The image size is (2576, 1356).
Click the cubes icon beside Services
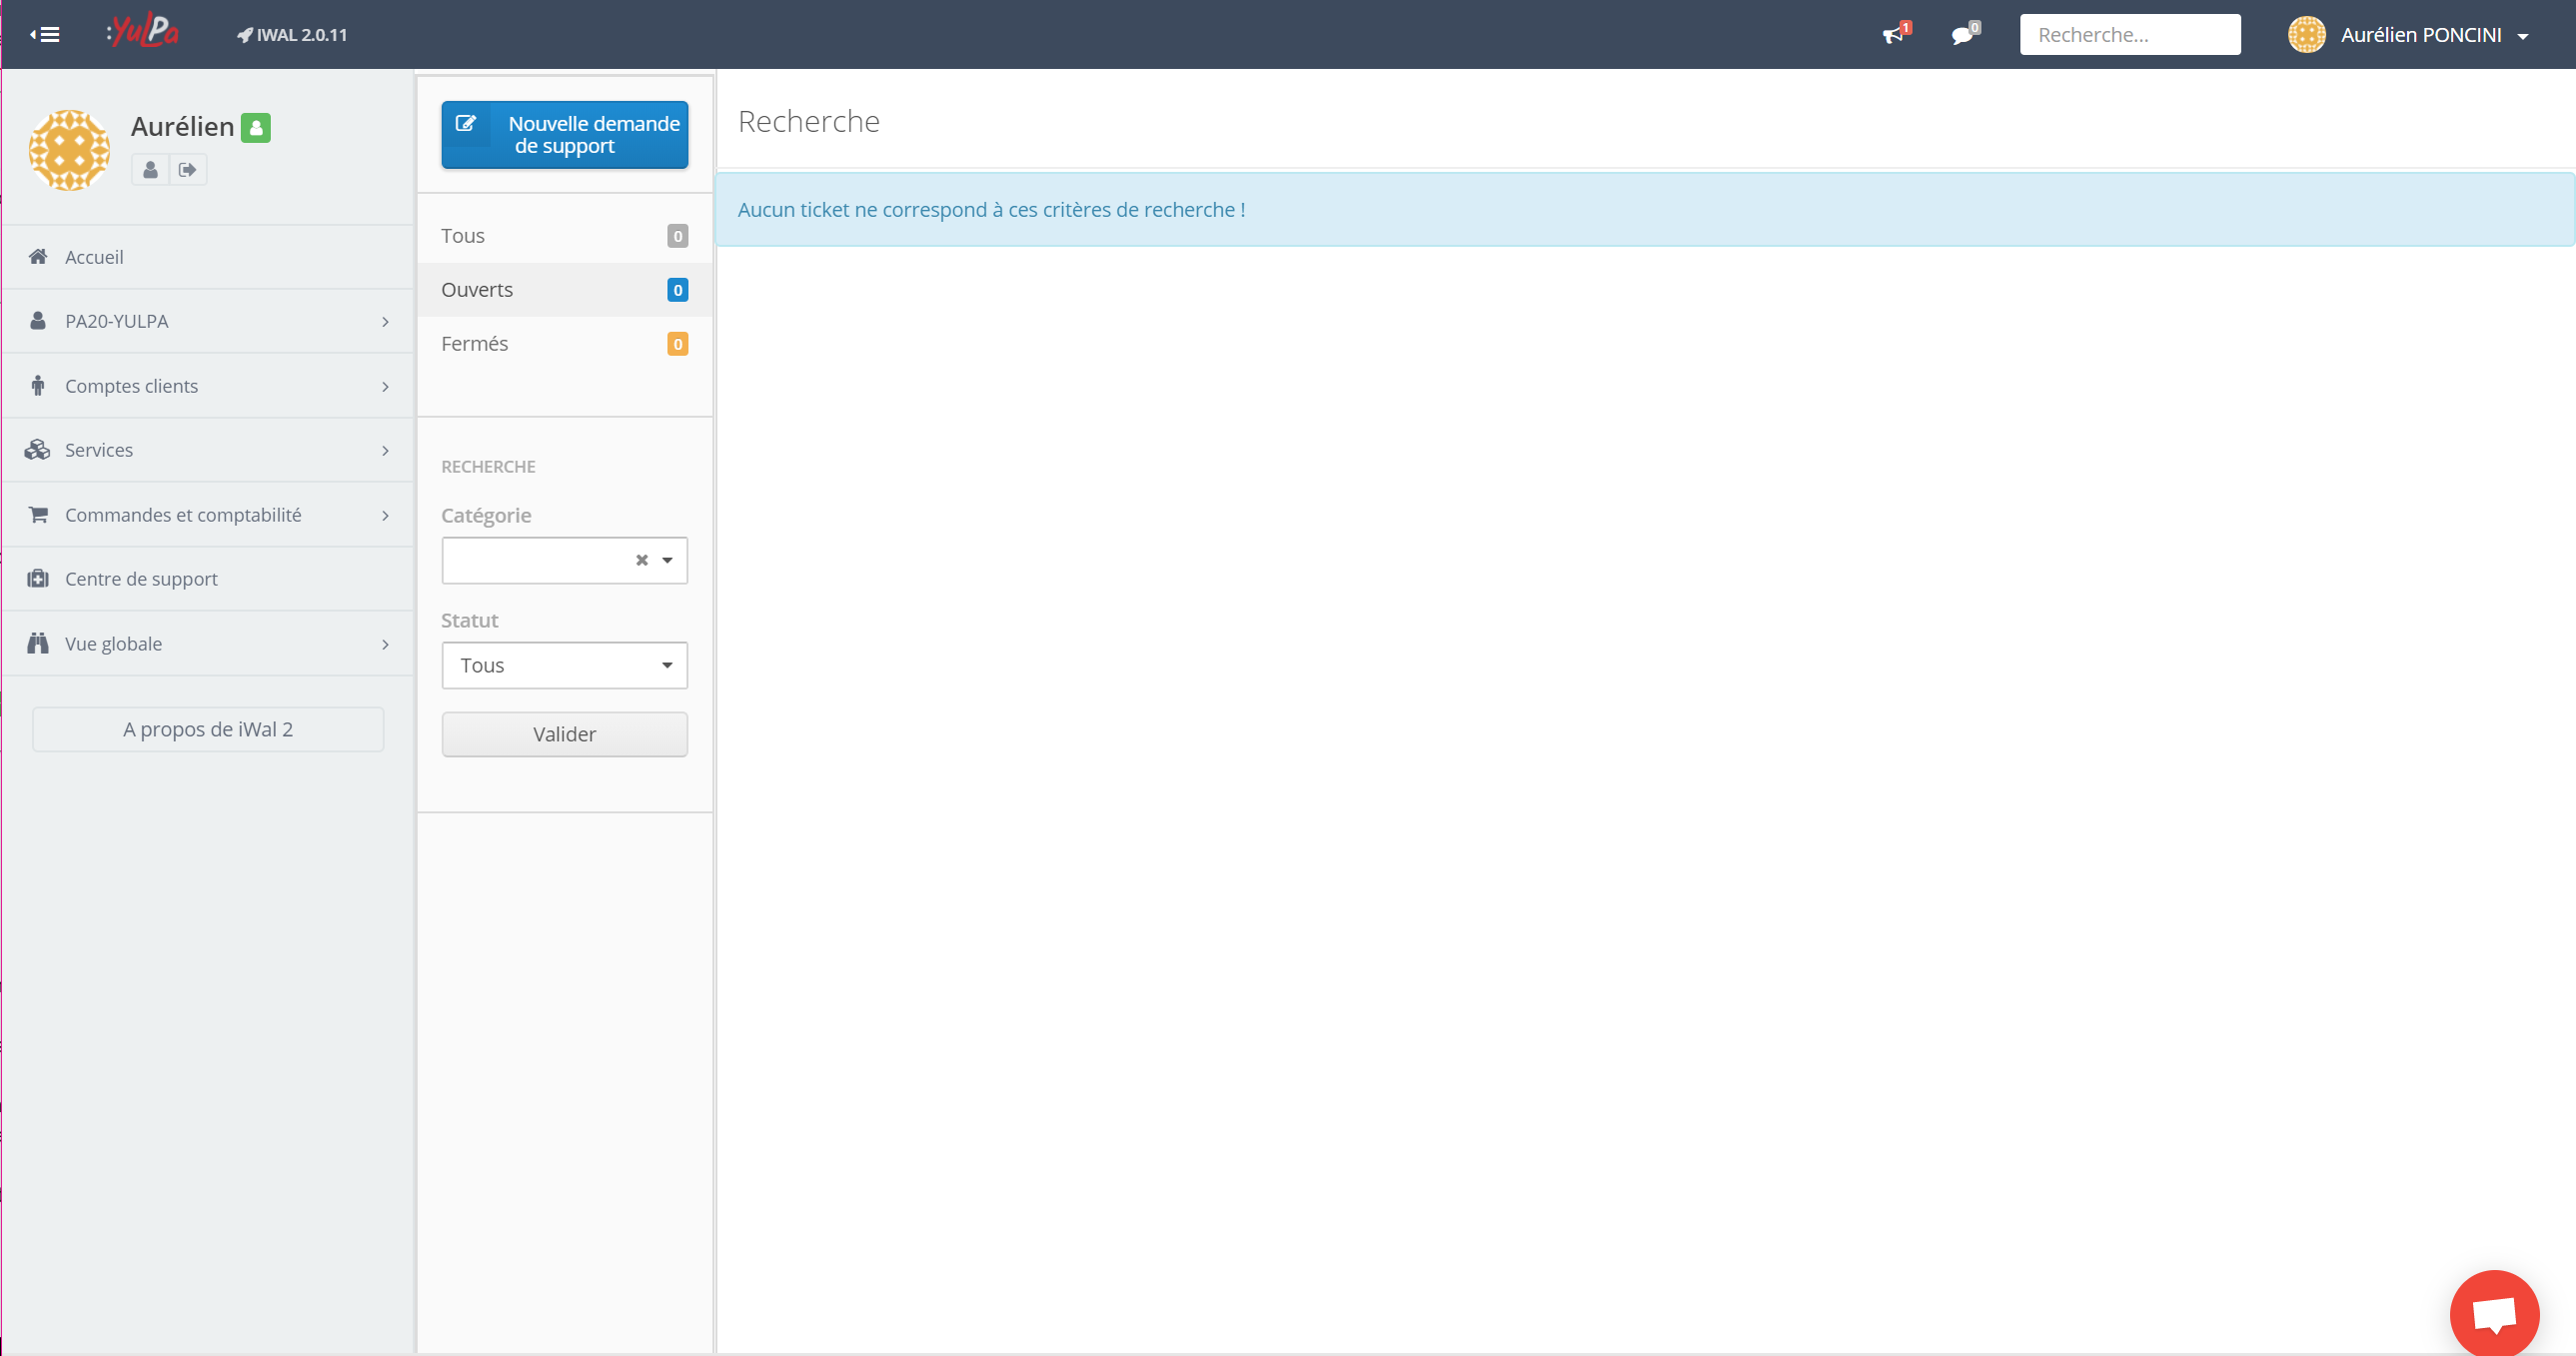[38, 449]
